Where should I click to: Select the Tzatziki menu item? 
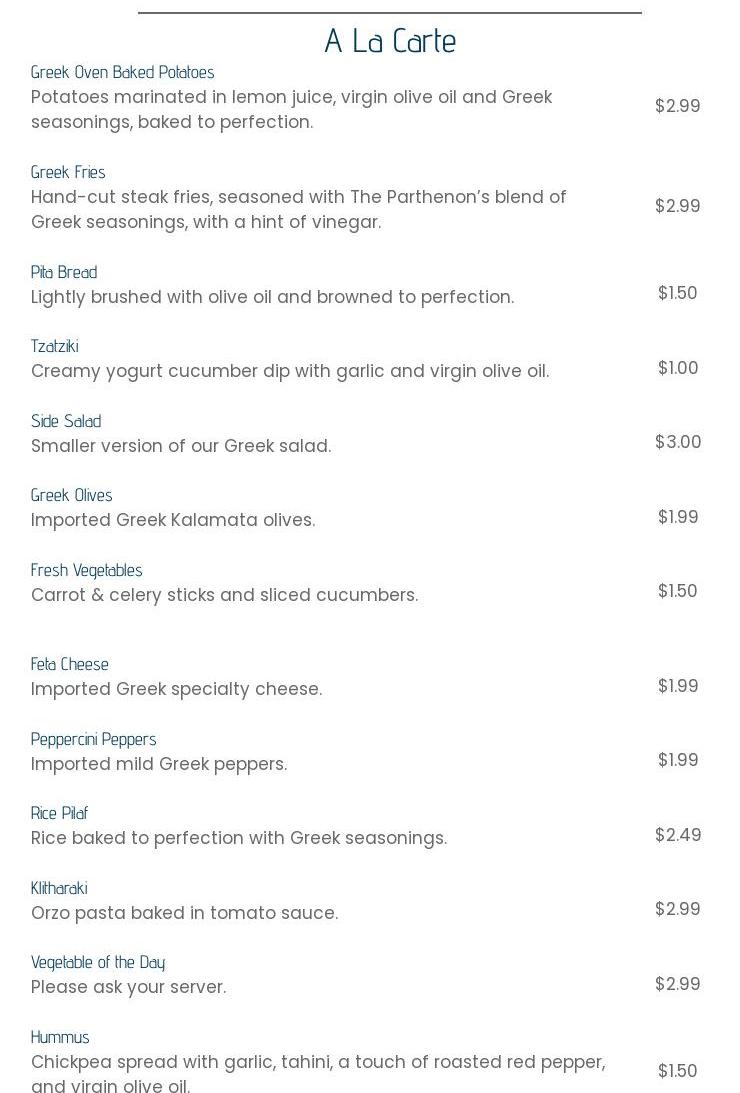(55, 346)
